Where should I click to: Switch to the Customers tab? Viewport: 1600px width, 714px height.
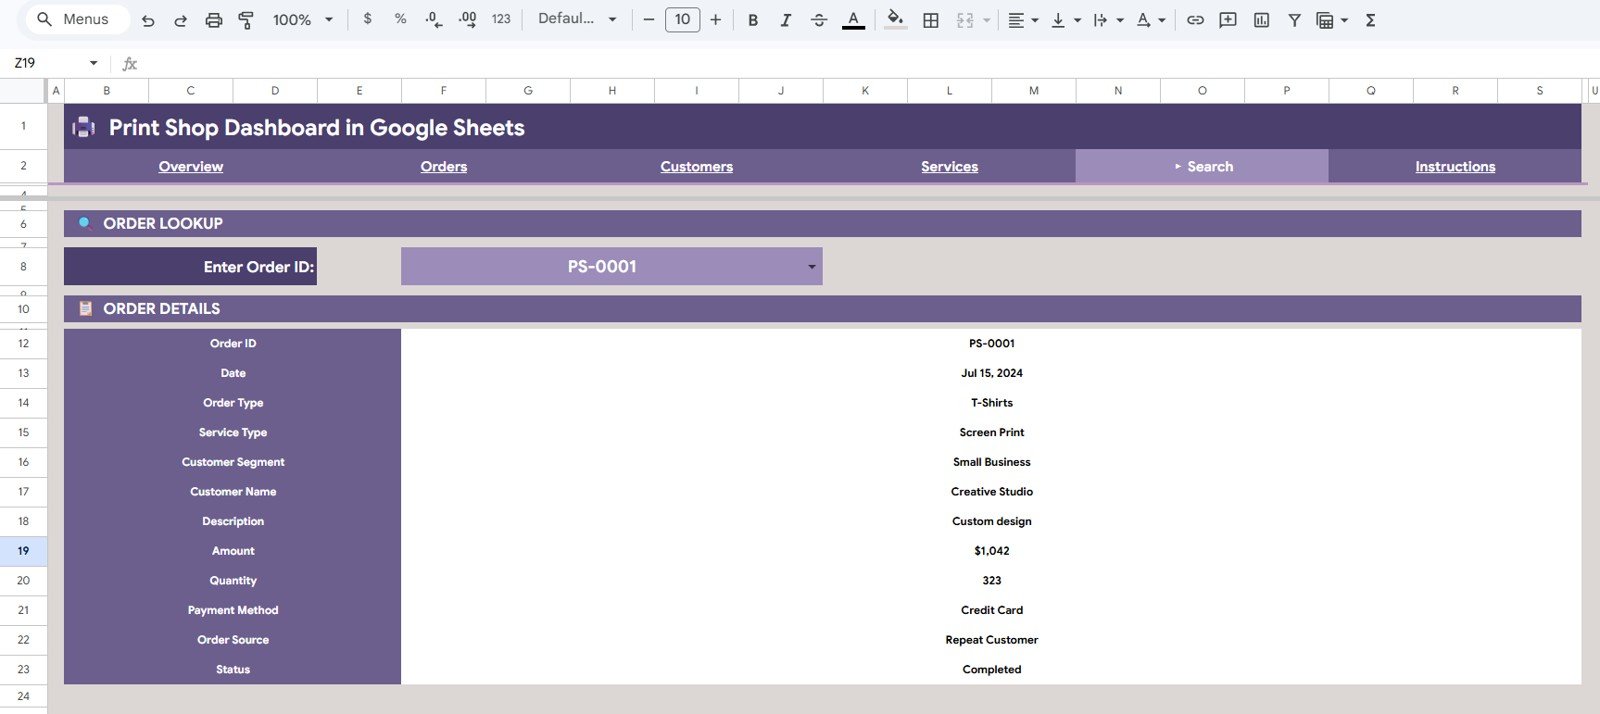697,167
